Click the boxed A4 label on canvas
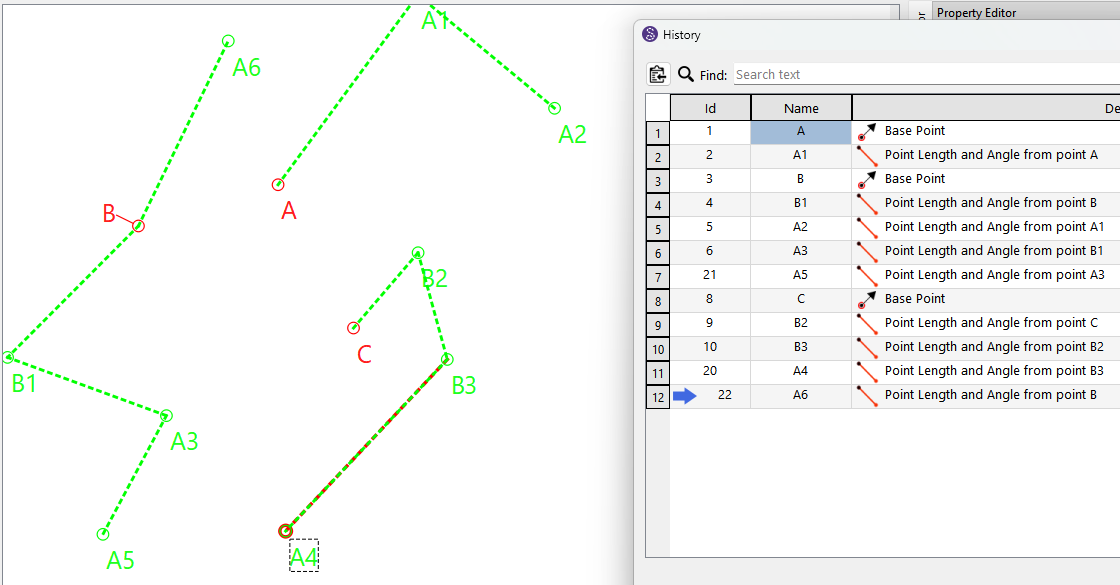The width and height of the screenshot is (1120, 585). (304, 556)
